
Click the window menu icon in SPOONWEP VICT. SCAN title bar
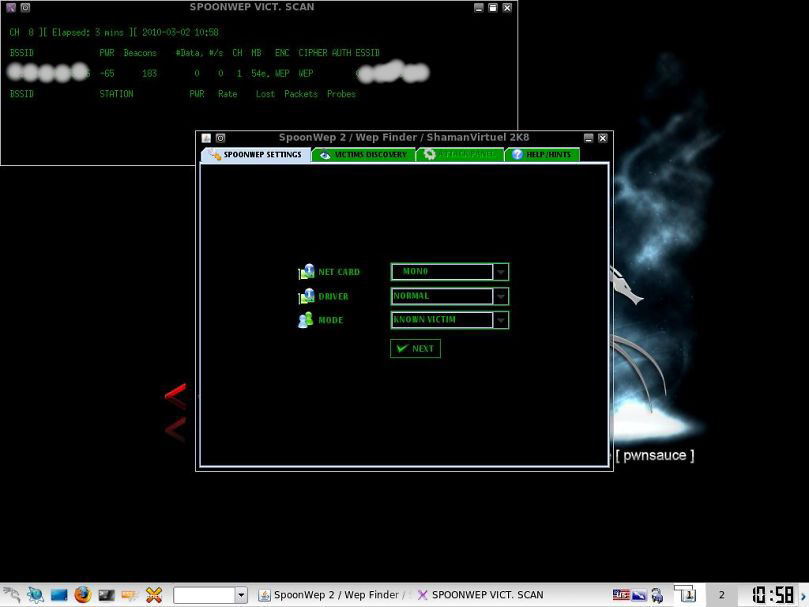[10, 7]
